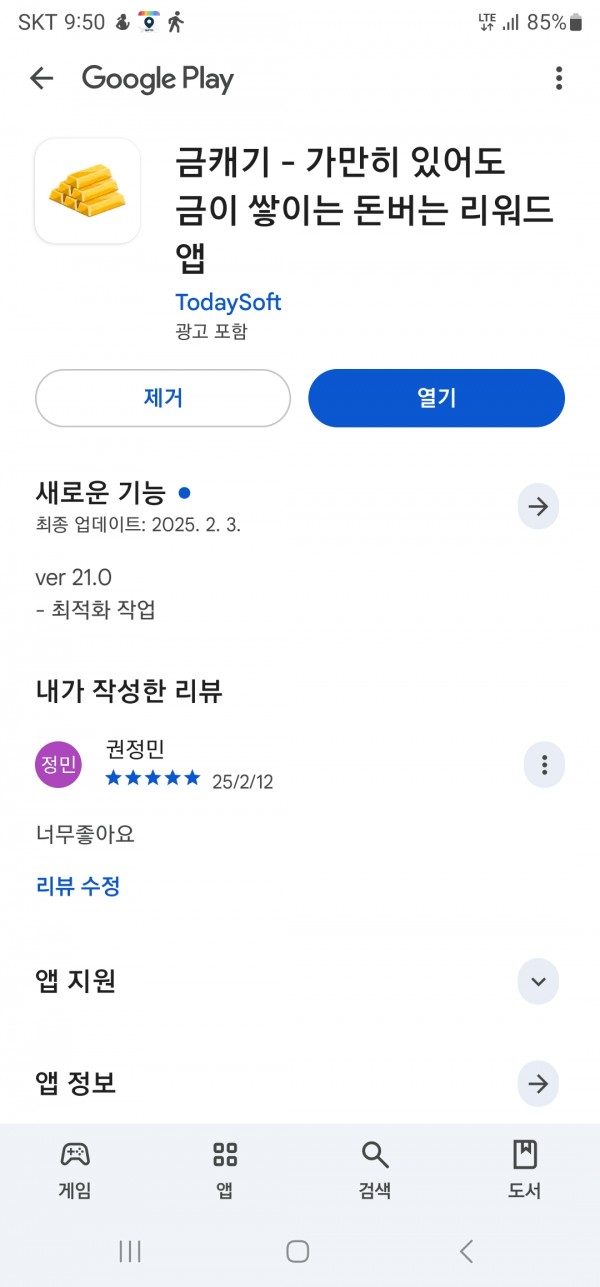Tap the 열기 open button
The image size is (600, 1287).
point(436,398)
